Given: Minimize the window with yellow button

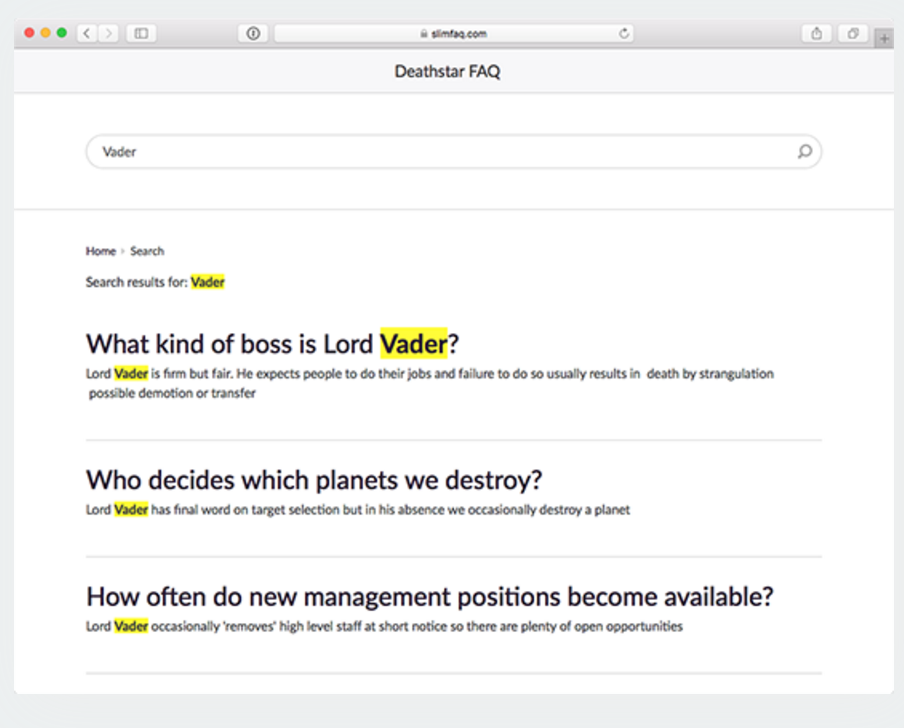Looking at the screenshot, I should [x=46, y=33].
